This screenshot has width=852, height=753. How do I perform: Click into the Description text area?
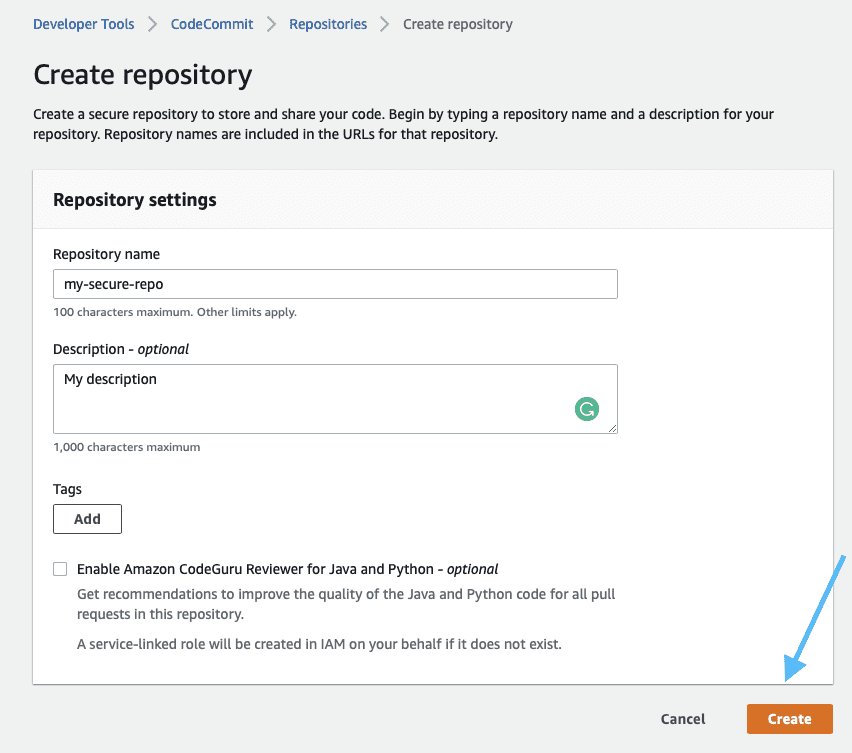pyautogui.click(x=335, y=399)
